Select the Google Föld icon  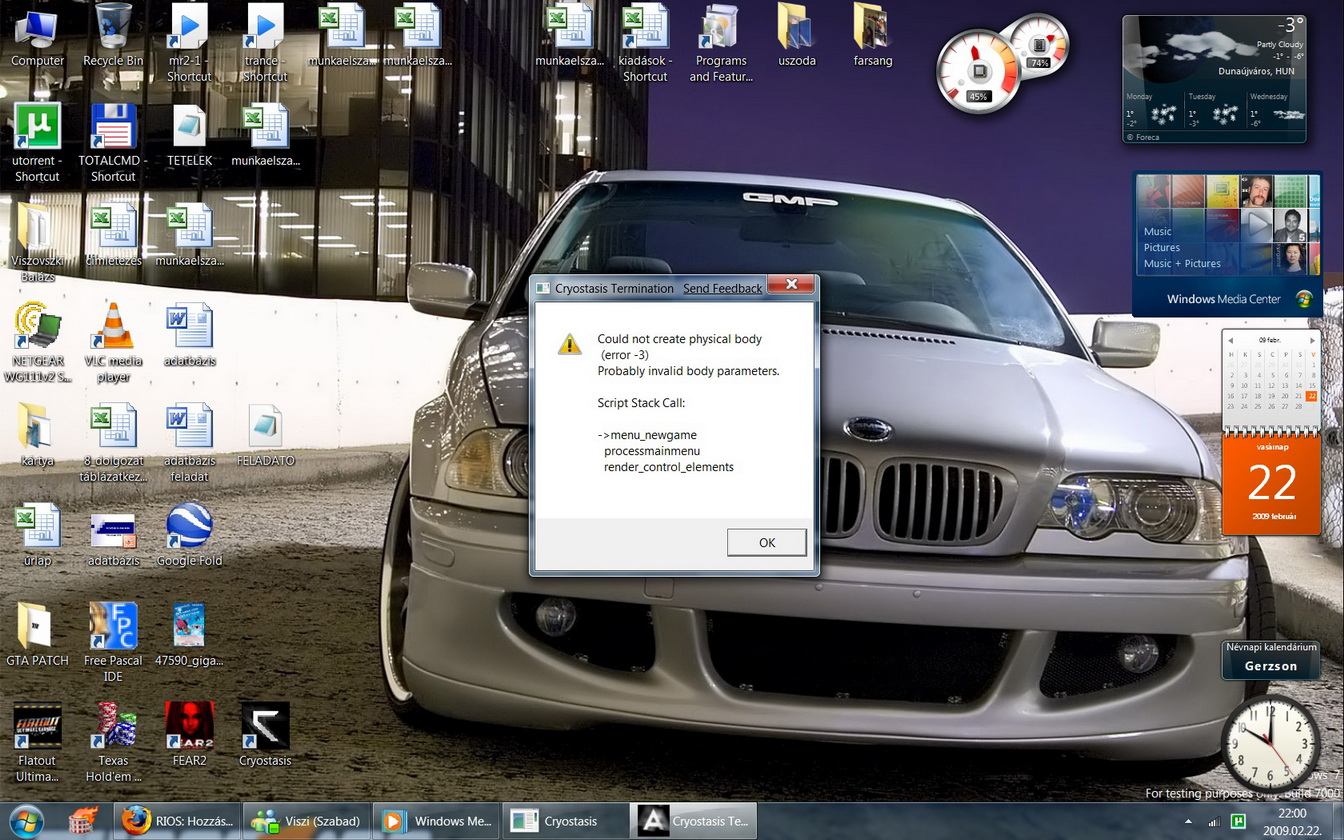click(x=189, y=536)
